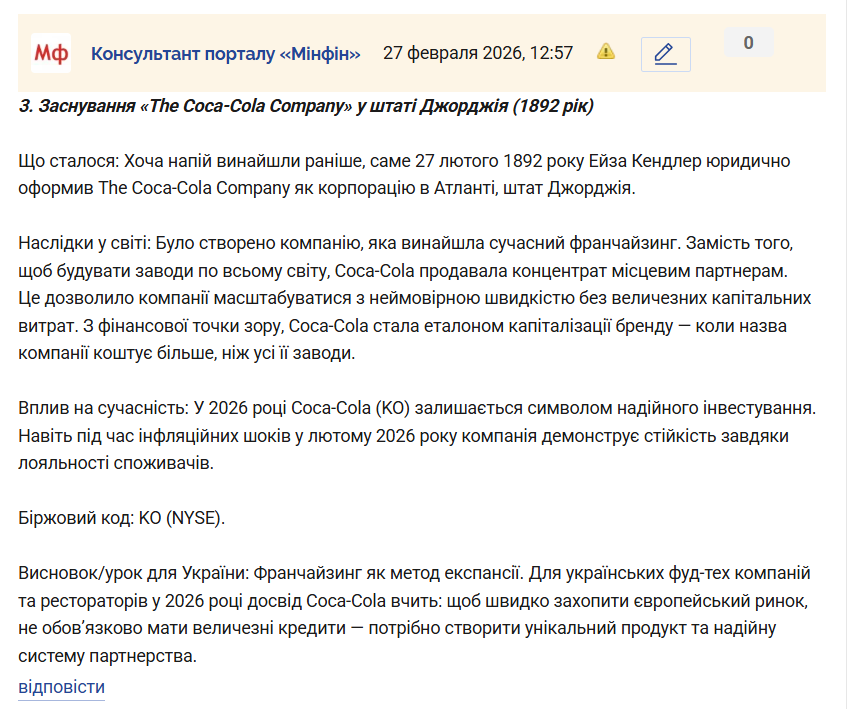Click the line 'Біржовий код: KO (NYSE).'

121,518
